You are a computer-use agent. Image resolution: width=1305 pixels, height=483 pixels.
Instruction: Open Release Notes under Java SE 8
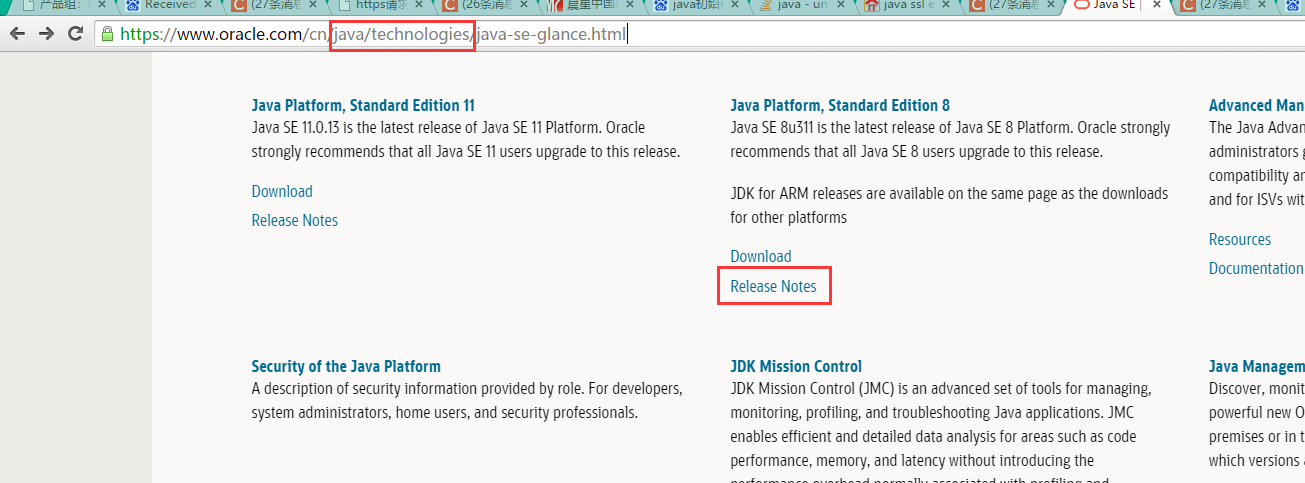[x=774, y=286]
